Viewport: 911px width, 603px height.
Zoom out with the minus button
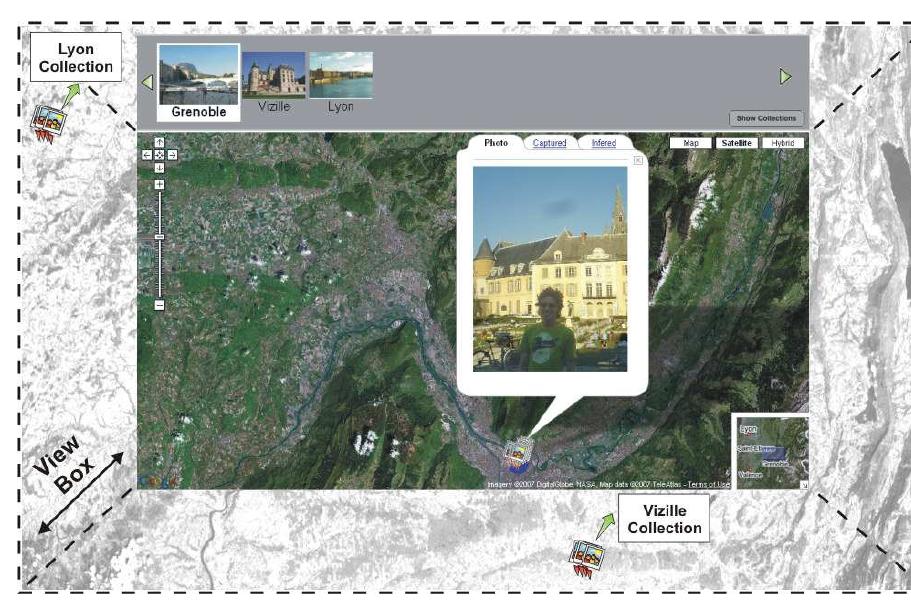[159, 305]
